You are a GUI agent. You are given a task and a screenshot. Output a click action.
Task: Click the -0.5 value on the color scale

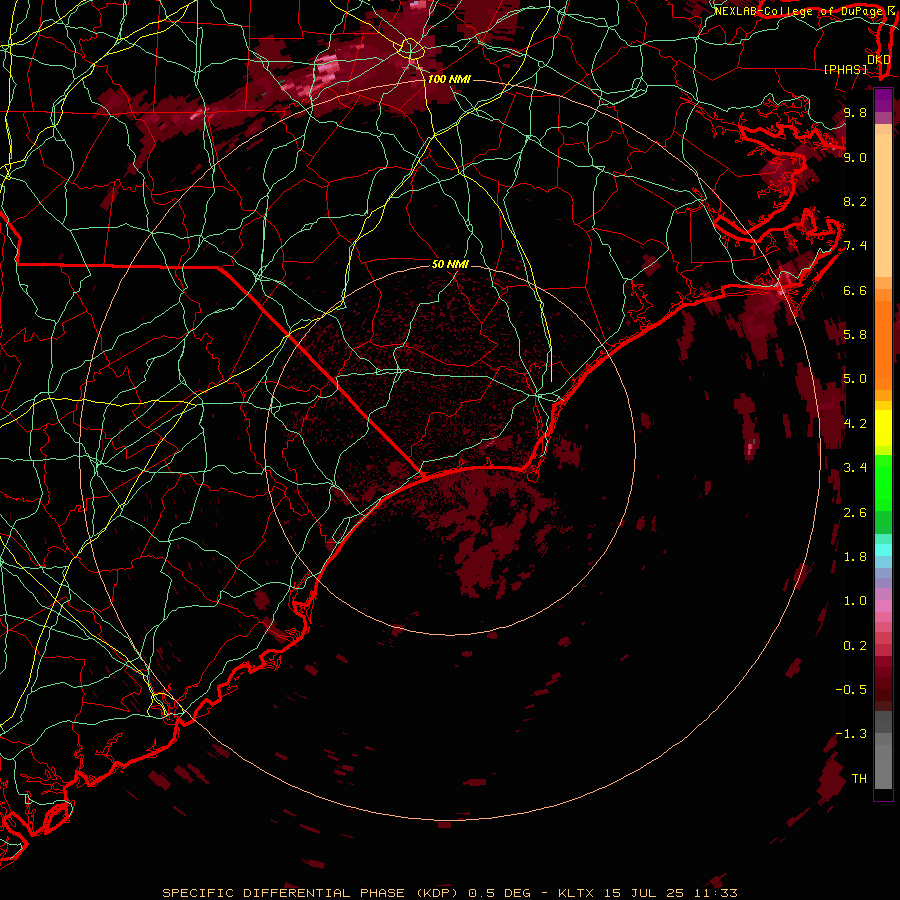click(851, 690)
